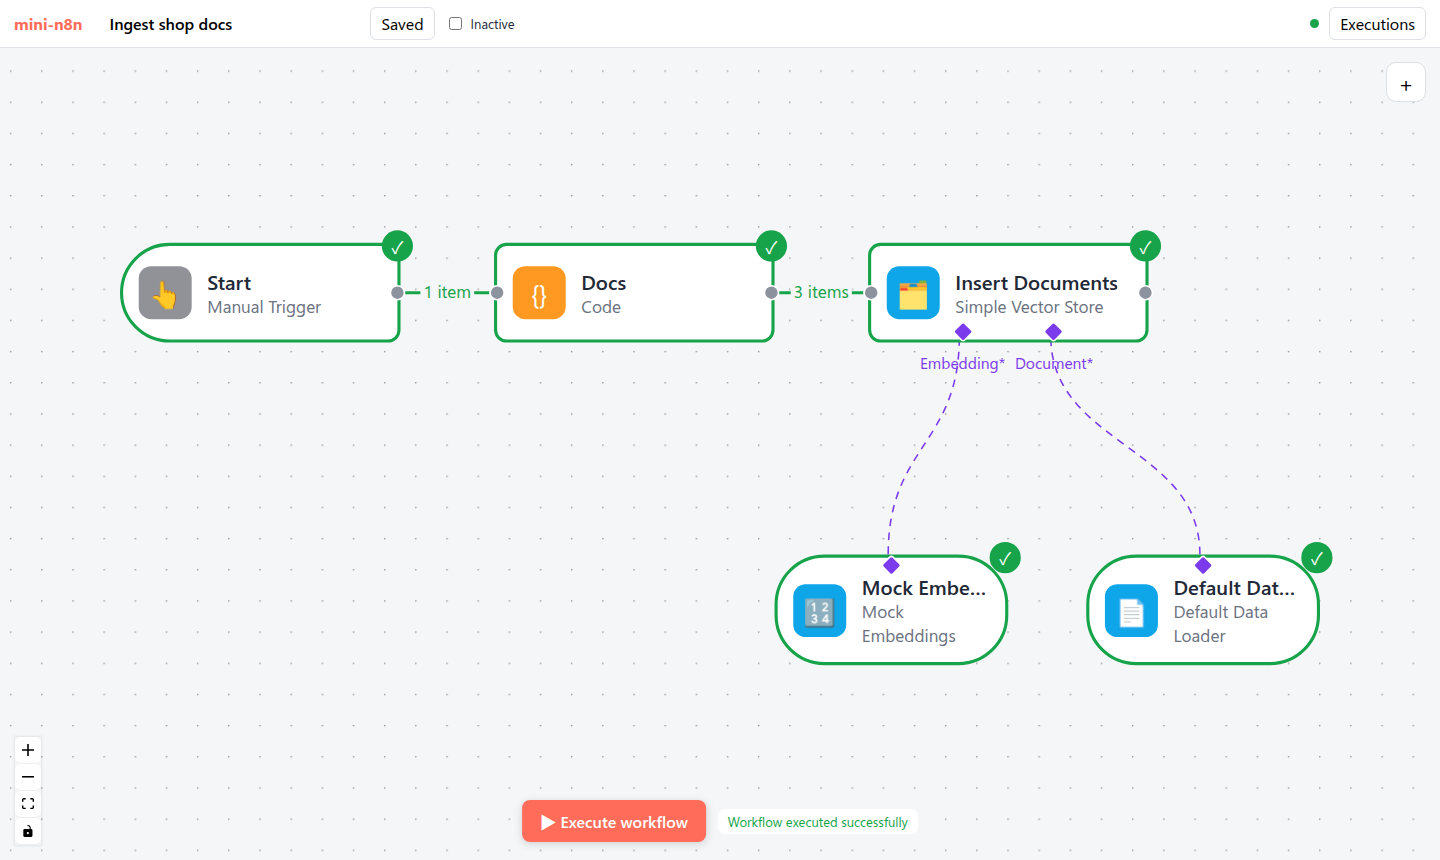
Task: Click the Insert Documents vector store icon
Action: 913,293
